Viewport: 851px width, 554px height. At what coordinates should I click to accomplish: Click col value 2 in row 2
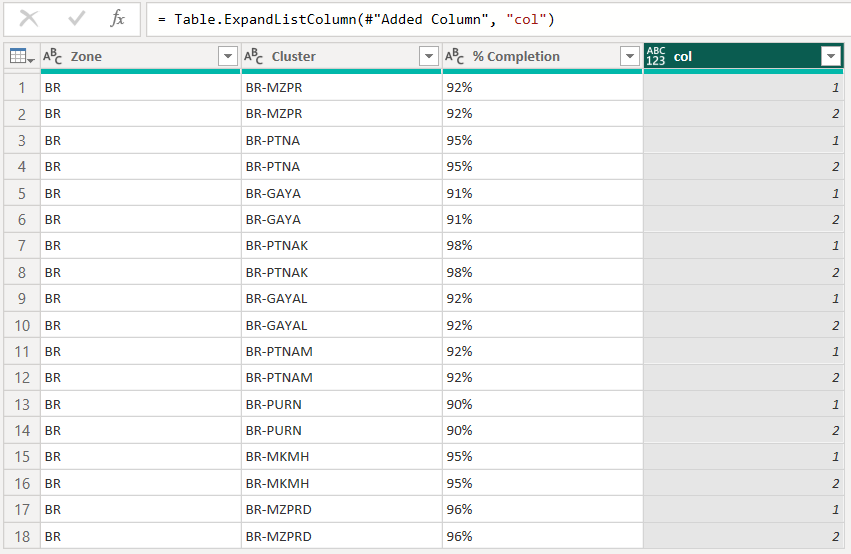[x=744, y=114]
